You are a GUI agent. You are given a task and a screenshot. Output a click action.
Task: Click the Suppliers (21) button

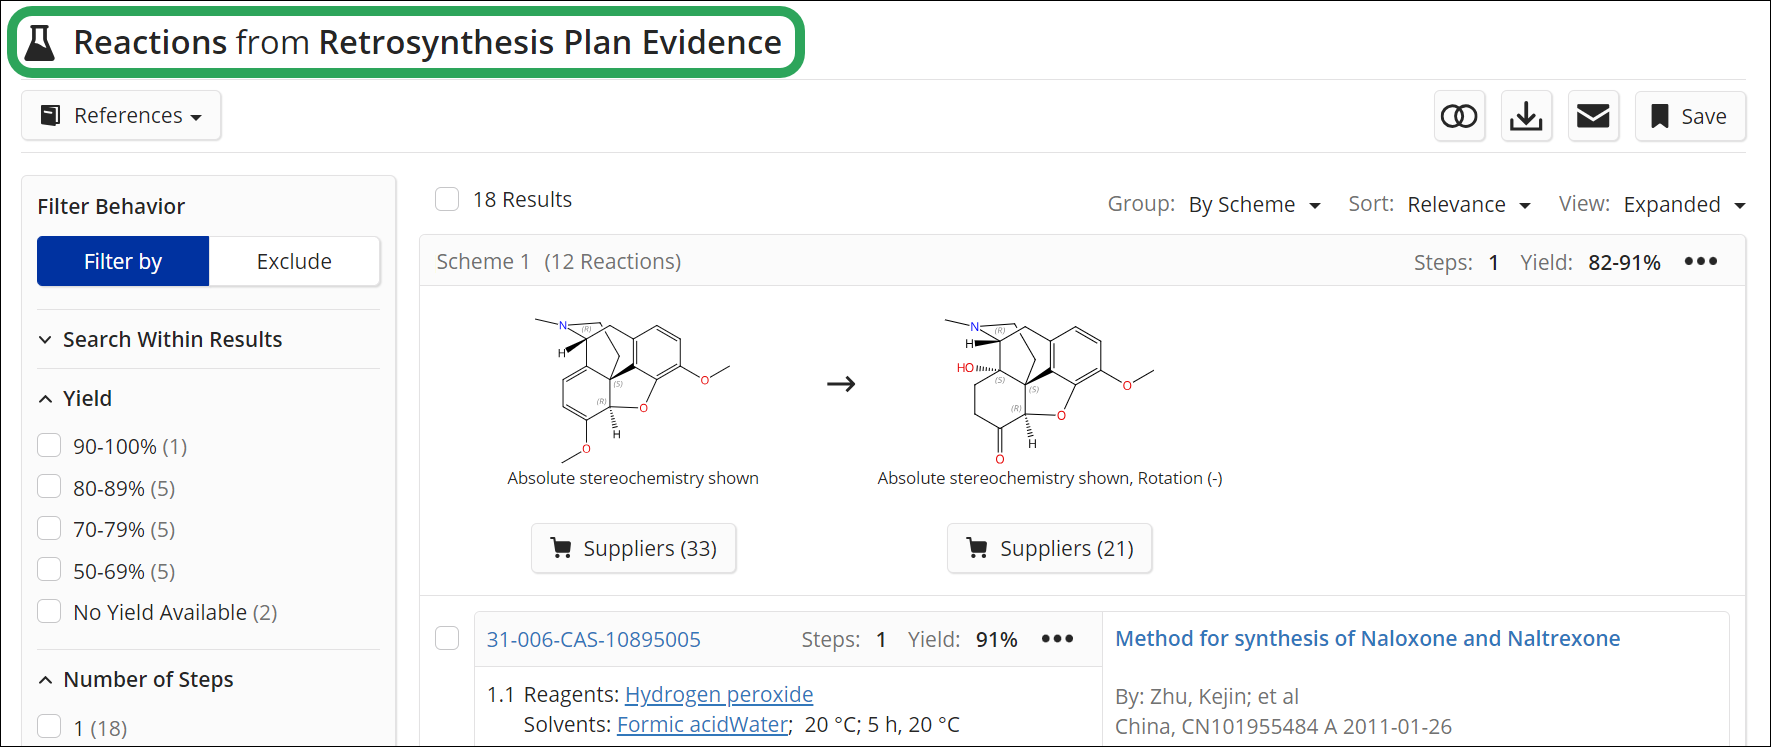click(1049, 548)
